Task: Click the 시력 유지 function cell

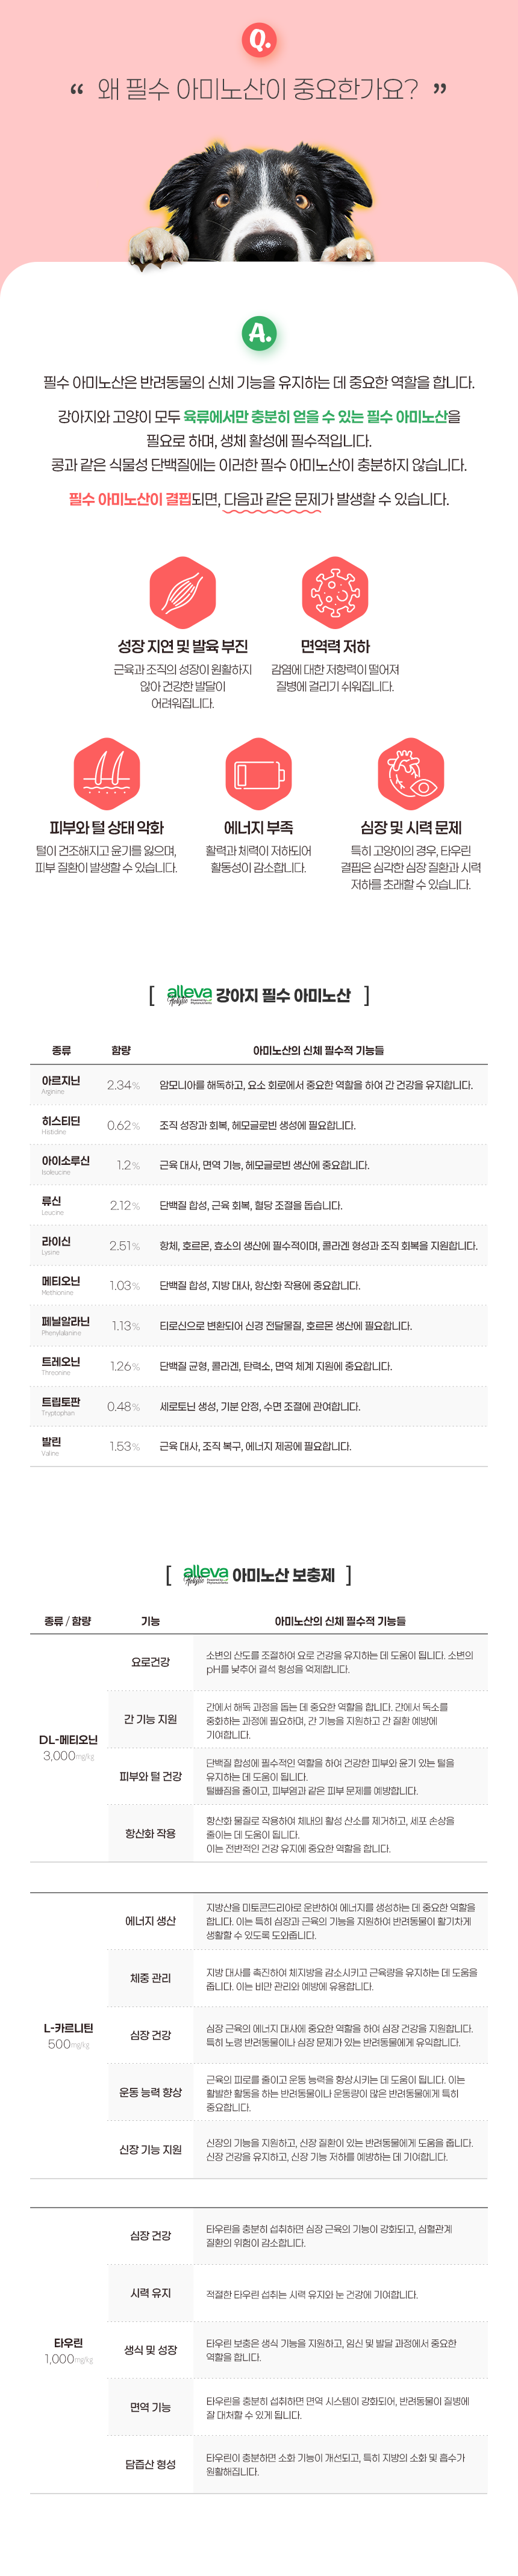Action: pyautogui.click(x=150, y=2293)
